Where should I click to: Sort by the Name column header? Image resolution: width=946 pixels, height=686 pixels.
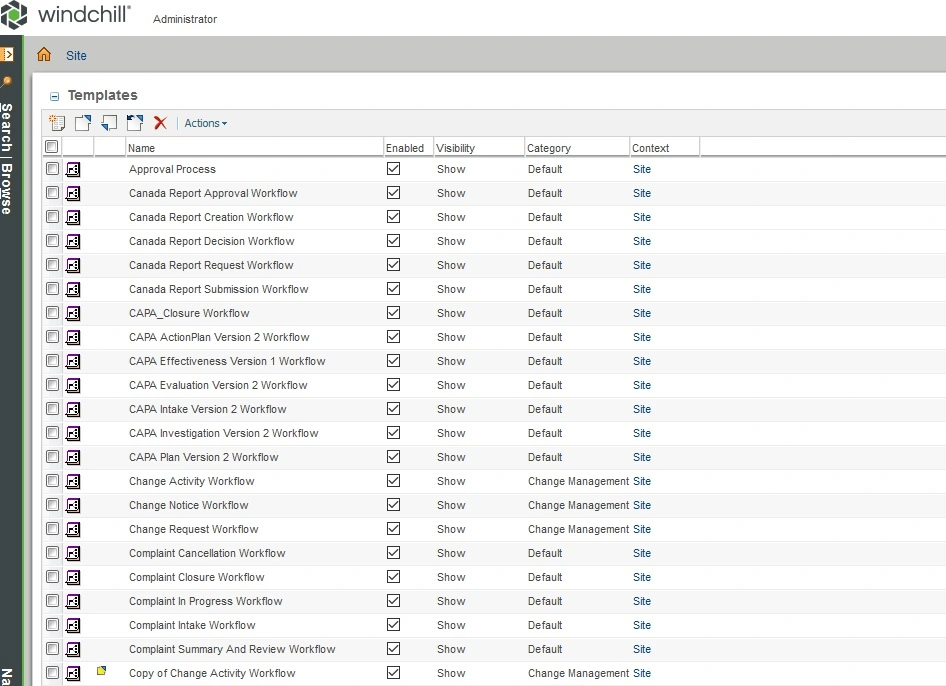(x=141, y=148)
